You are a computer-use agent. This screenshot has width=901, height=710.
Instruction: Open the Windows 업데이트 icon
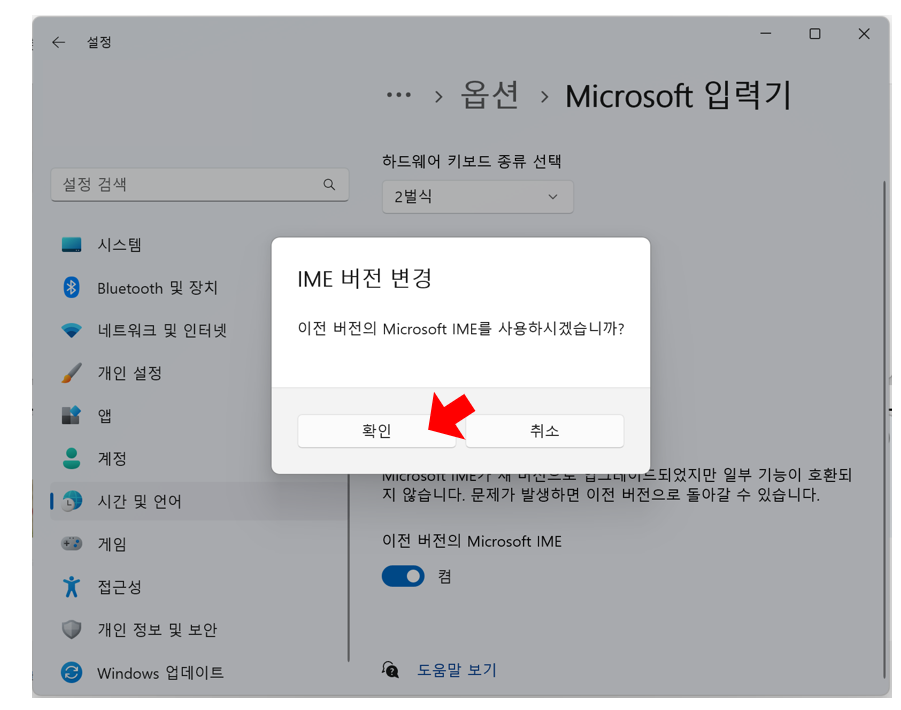click(71, 672)
